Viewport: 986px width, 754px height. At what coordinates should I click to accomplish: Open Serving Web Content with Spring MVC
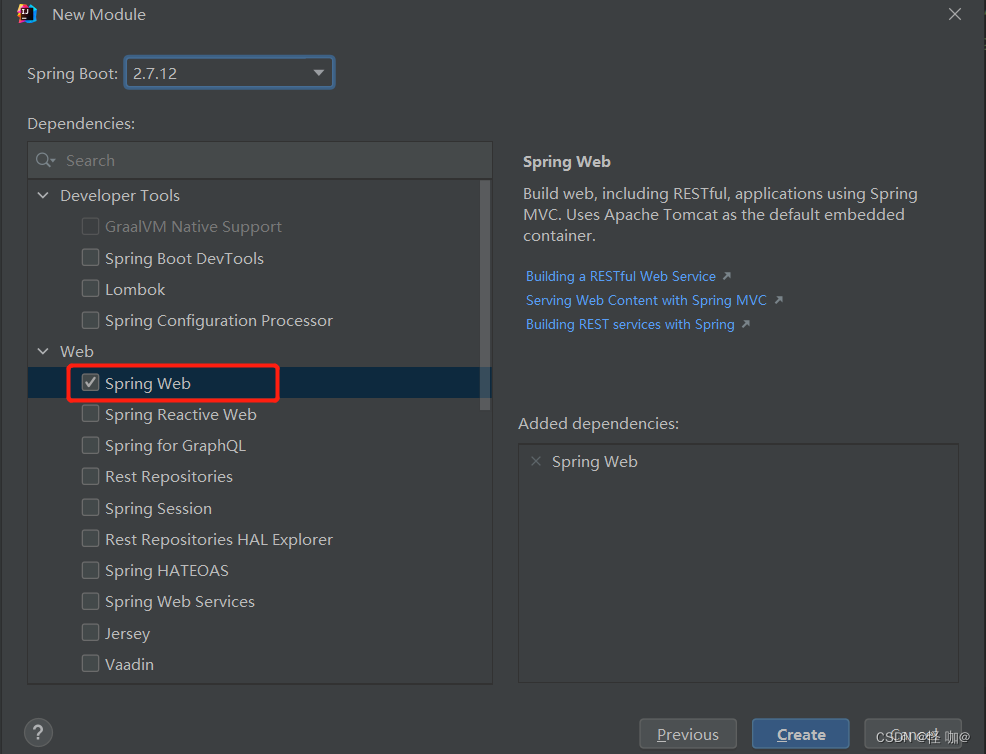(646, 300)
